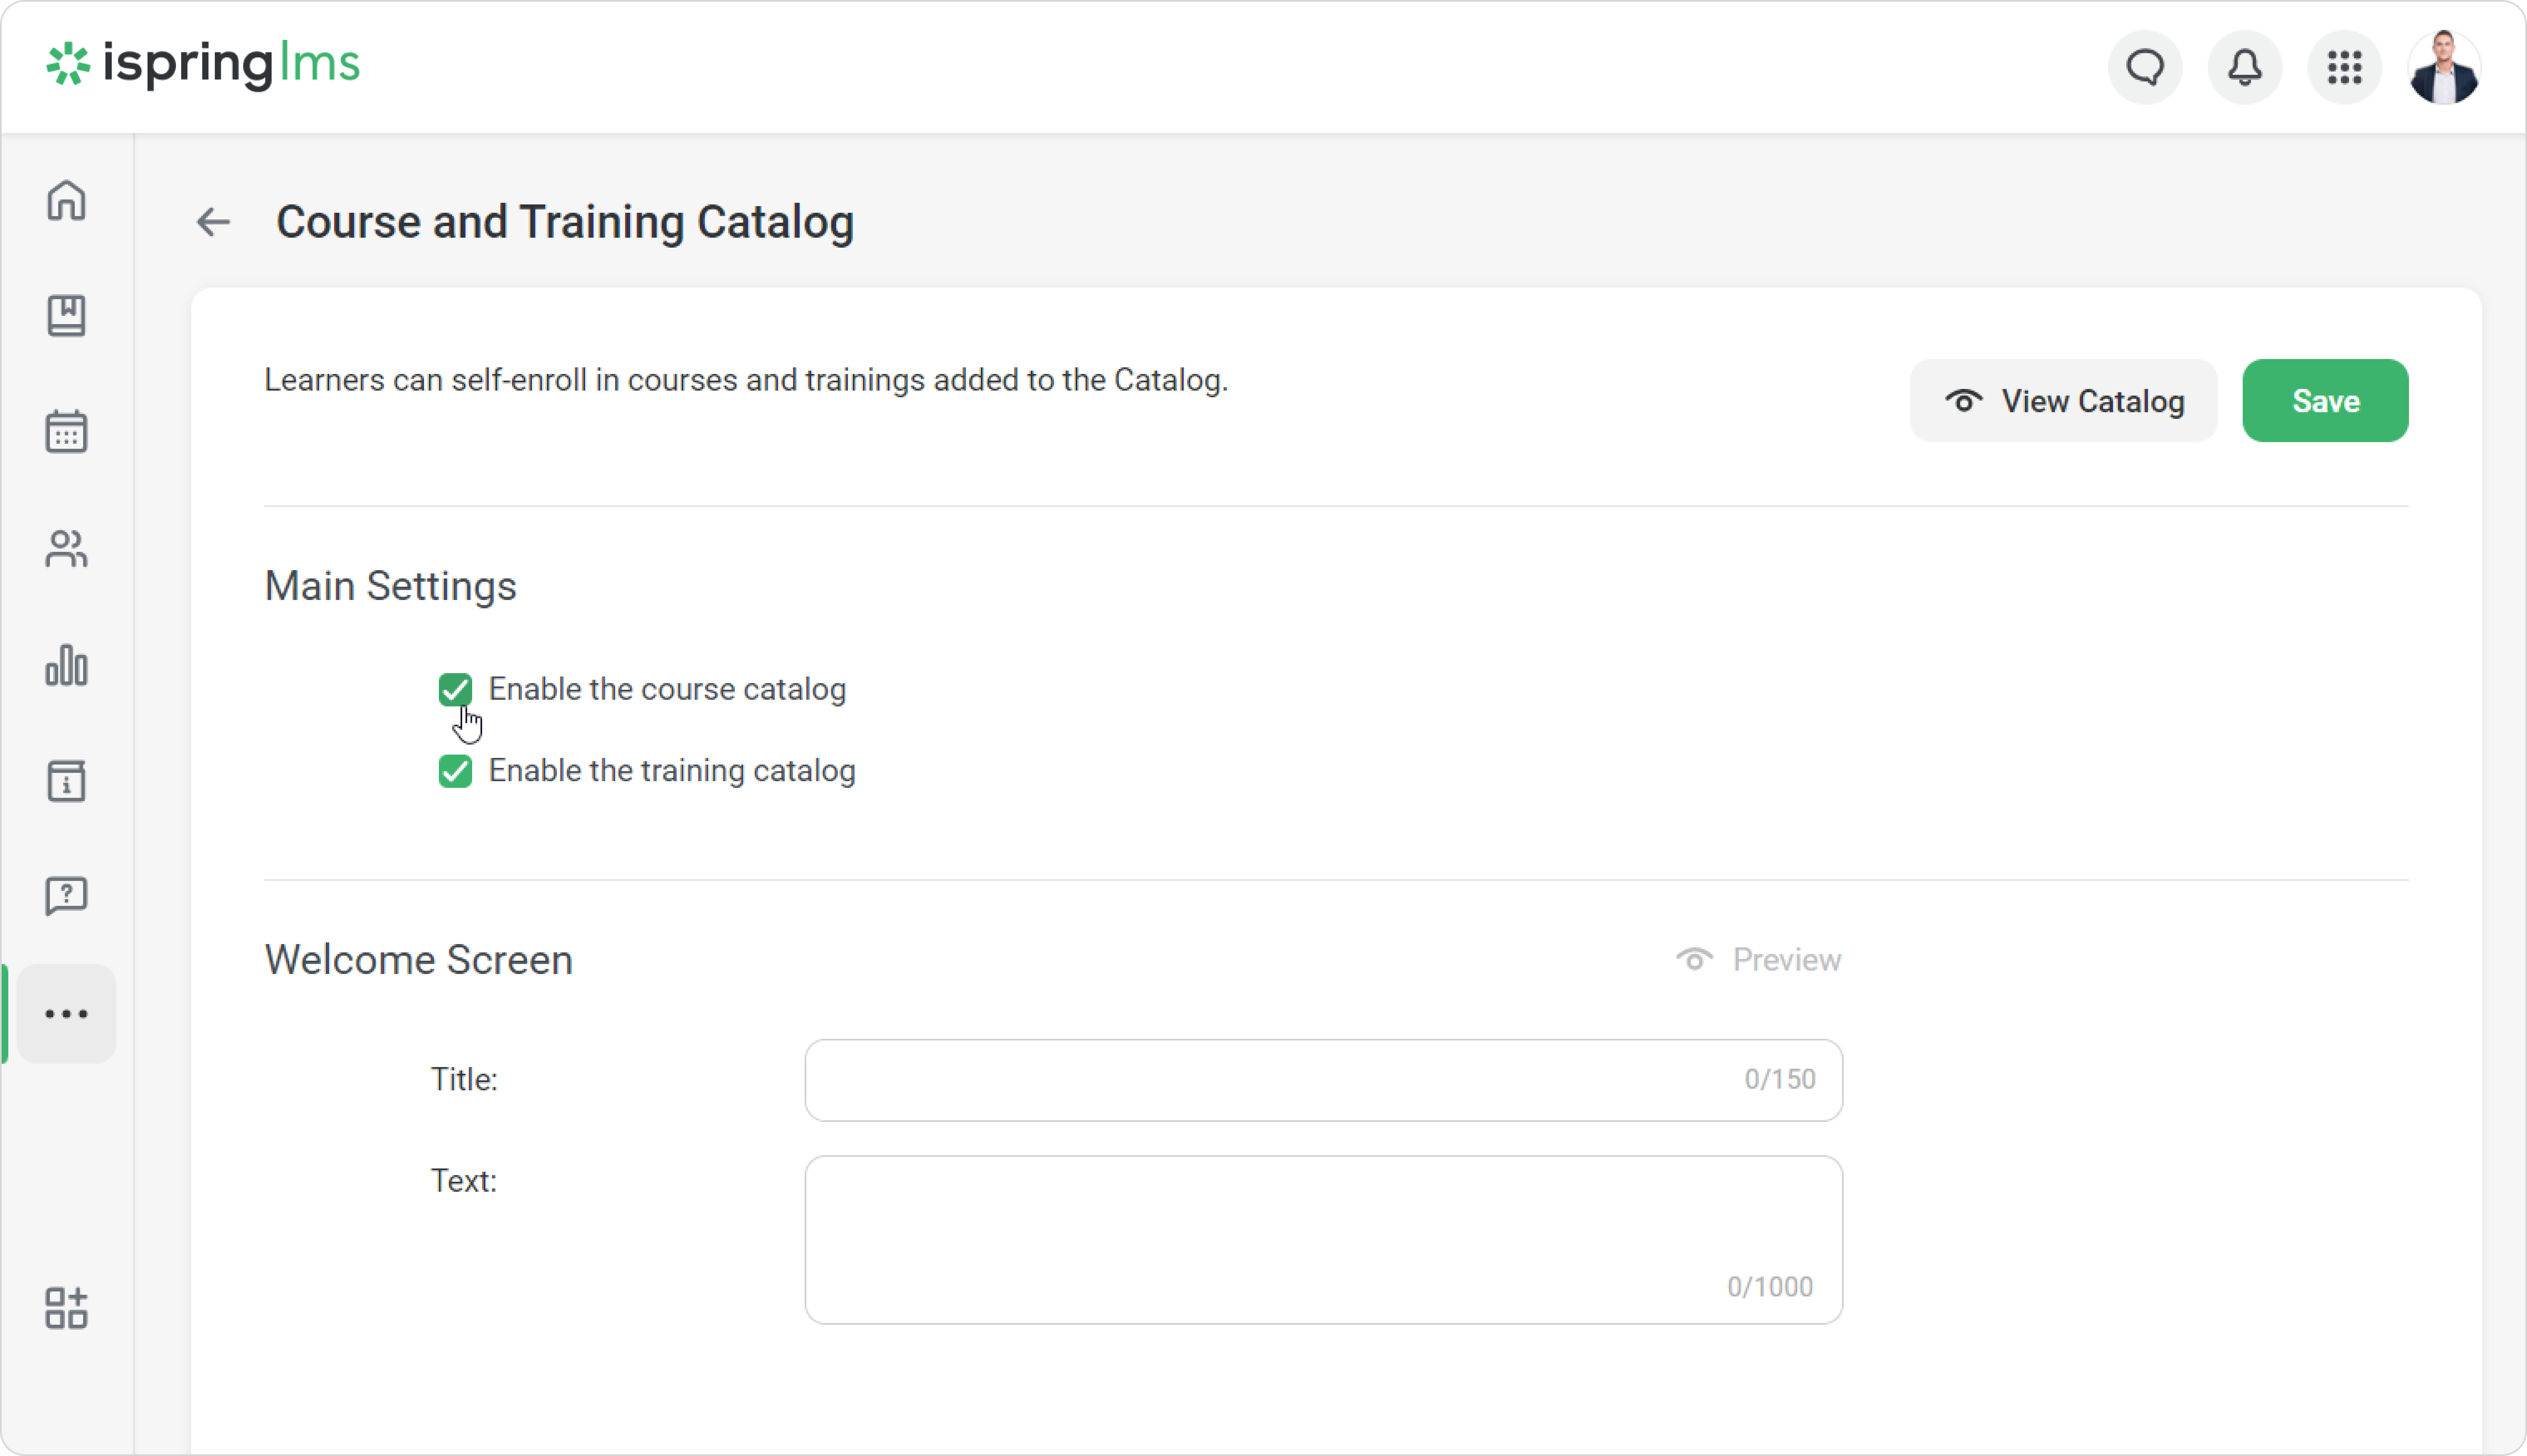Click the 'Title:' field label
This screenshot has height=1456, width=2527.
[x=464, y=1080]
